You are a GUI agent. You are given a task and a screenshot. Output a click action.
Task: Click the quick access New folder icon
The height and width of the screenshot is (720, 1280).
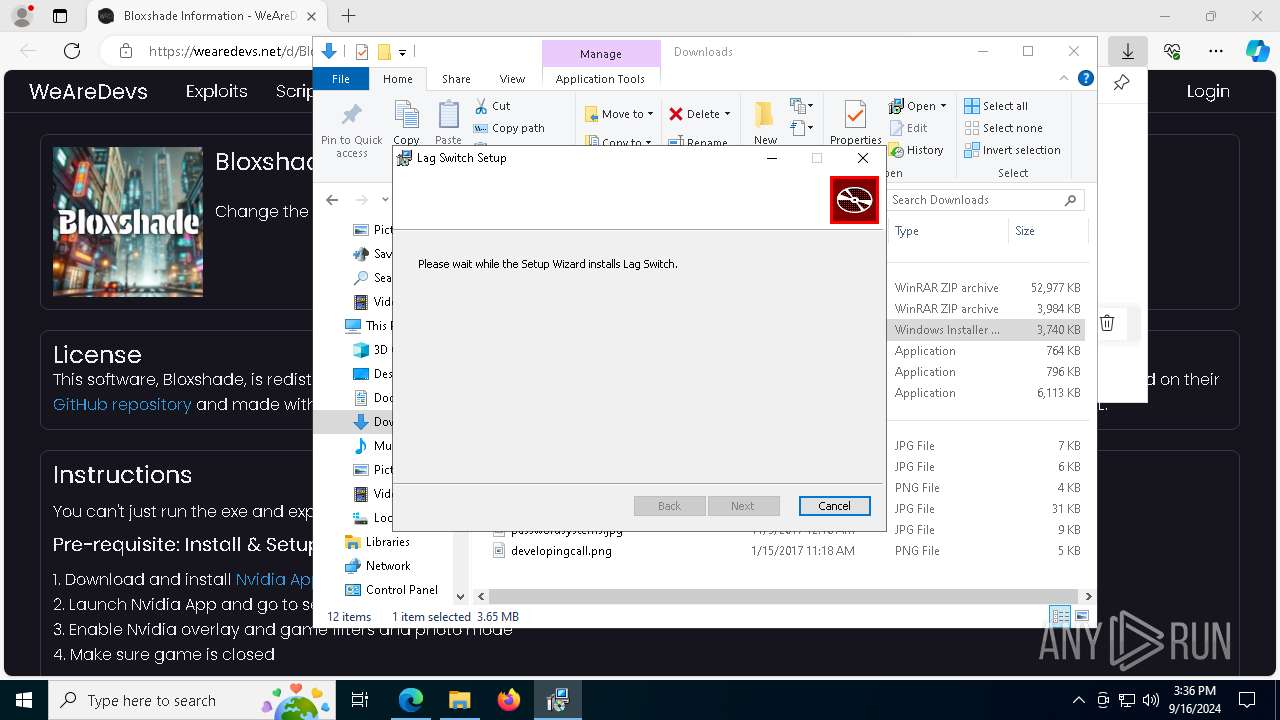coord(384,52)
